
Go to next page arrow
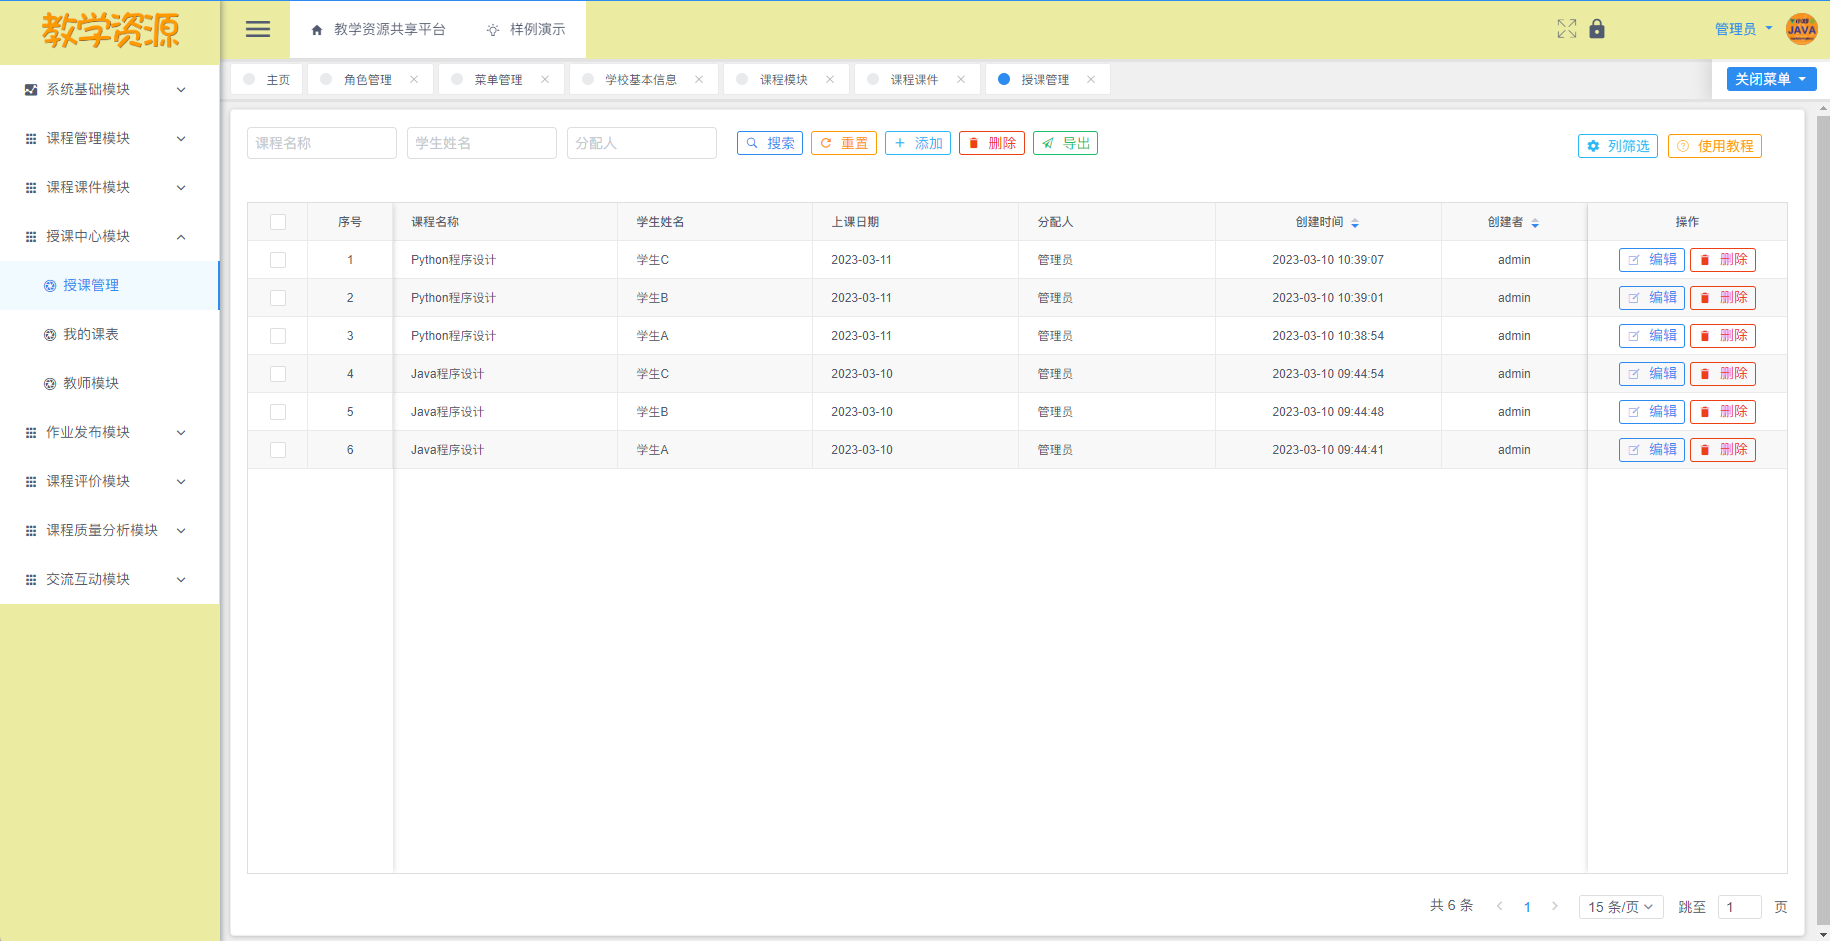1555,906
